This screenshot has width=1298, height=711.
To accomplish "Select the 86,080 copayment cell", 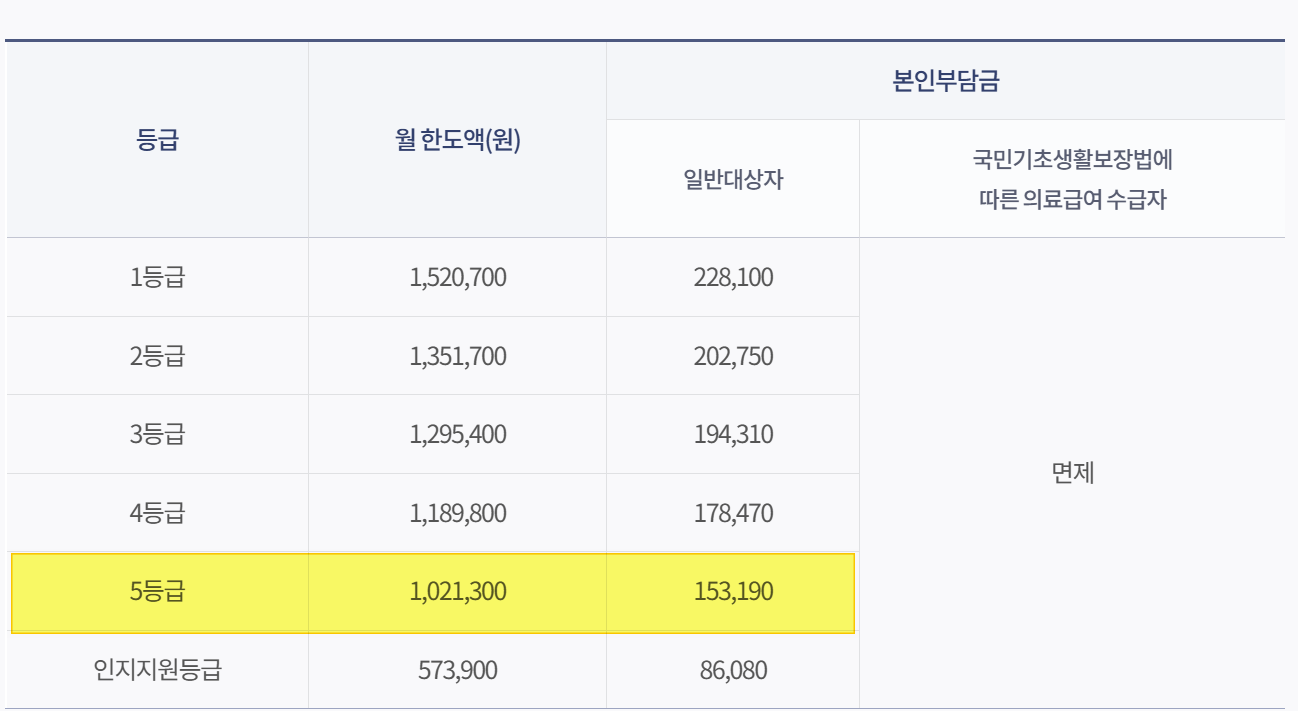I will (x=731, y=670).
